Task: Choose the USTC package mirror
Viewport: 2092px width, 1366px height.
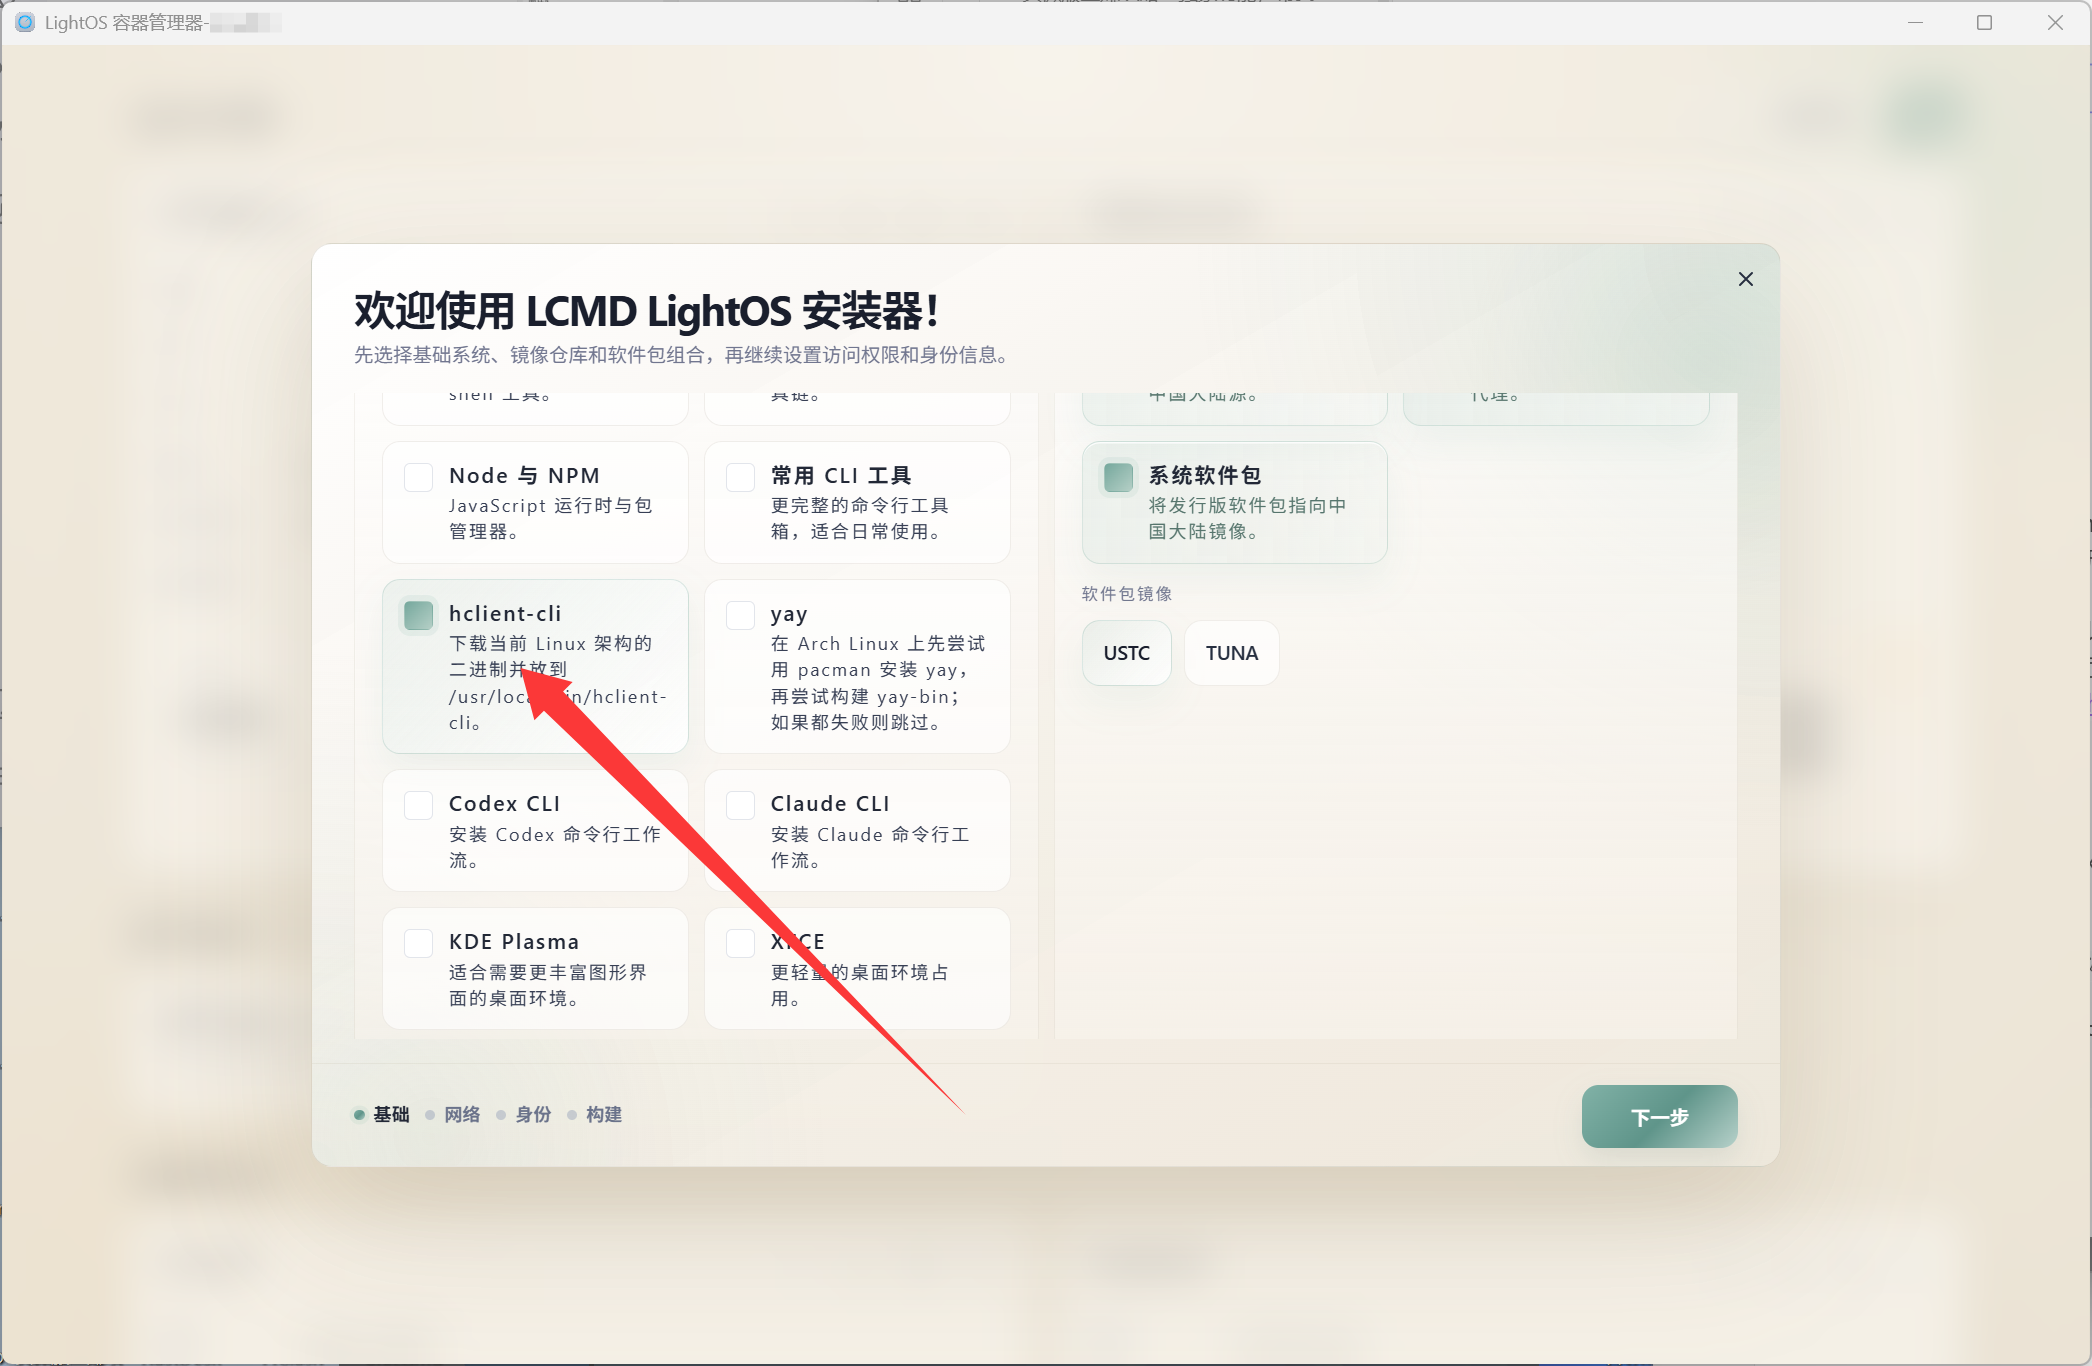Action: [1126, 653]
